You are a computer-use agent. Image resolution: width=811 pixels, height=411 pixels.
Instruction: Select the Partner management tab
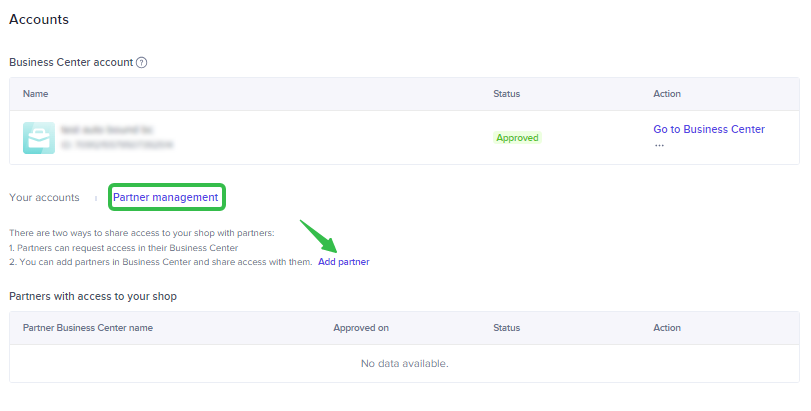(x=165, y=197)
